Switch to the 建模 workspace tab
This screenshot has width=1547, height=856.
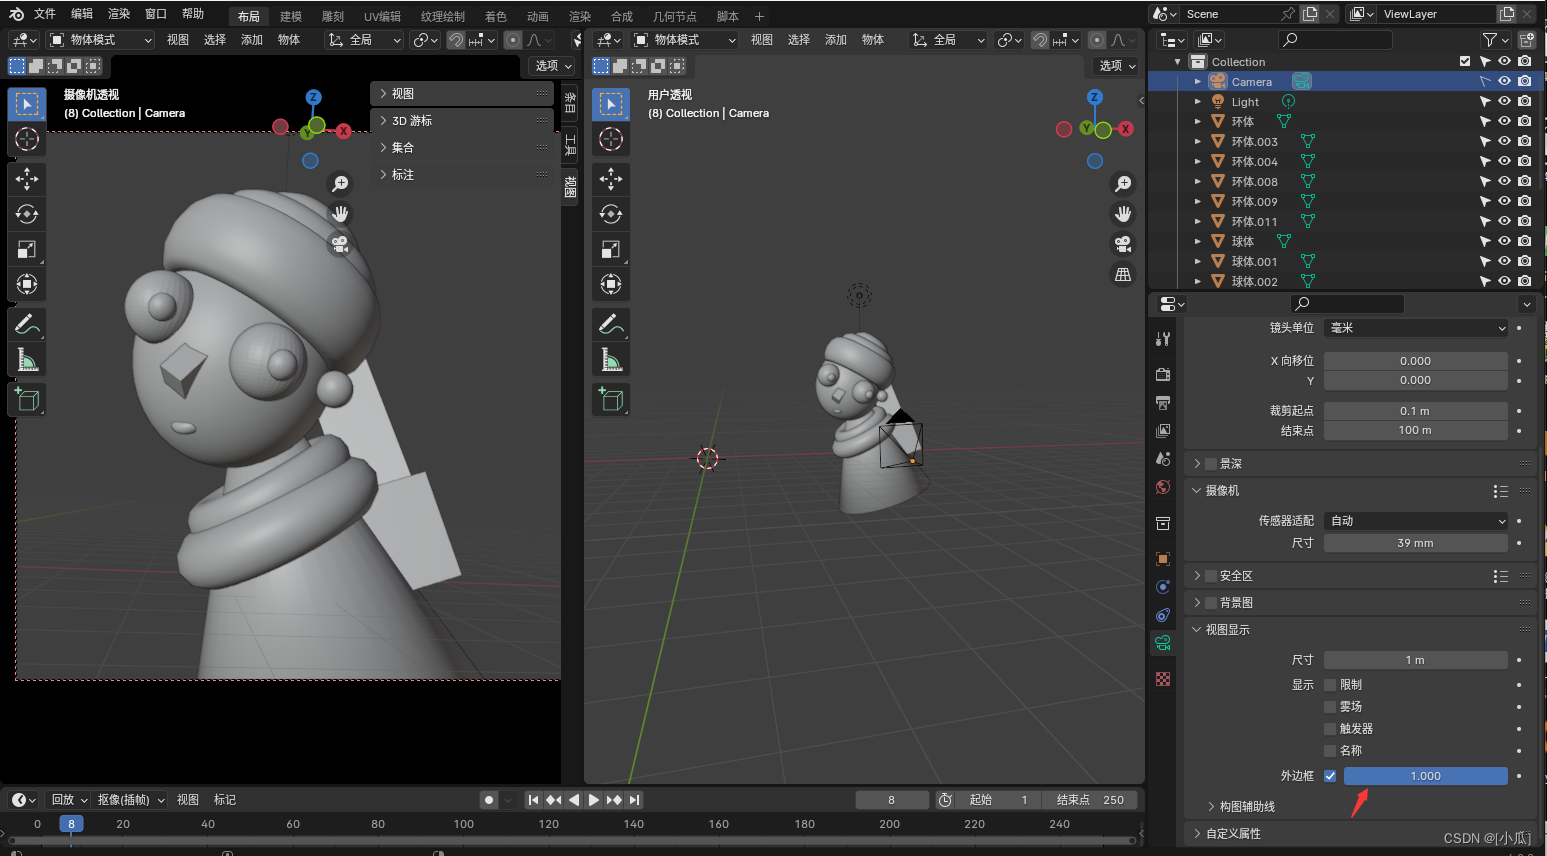291,17
